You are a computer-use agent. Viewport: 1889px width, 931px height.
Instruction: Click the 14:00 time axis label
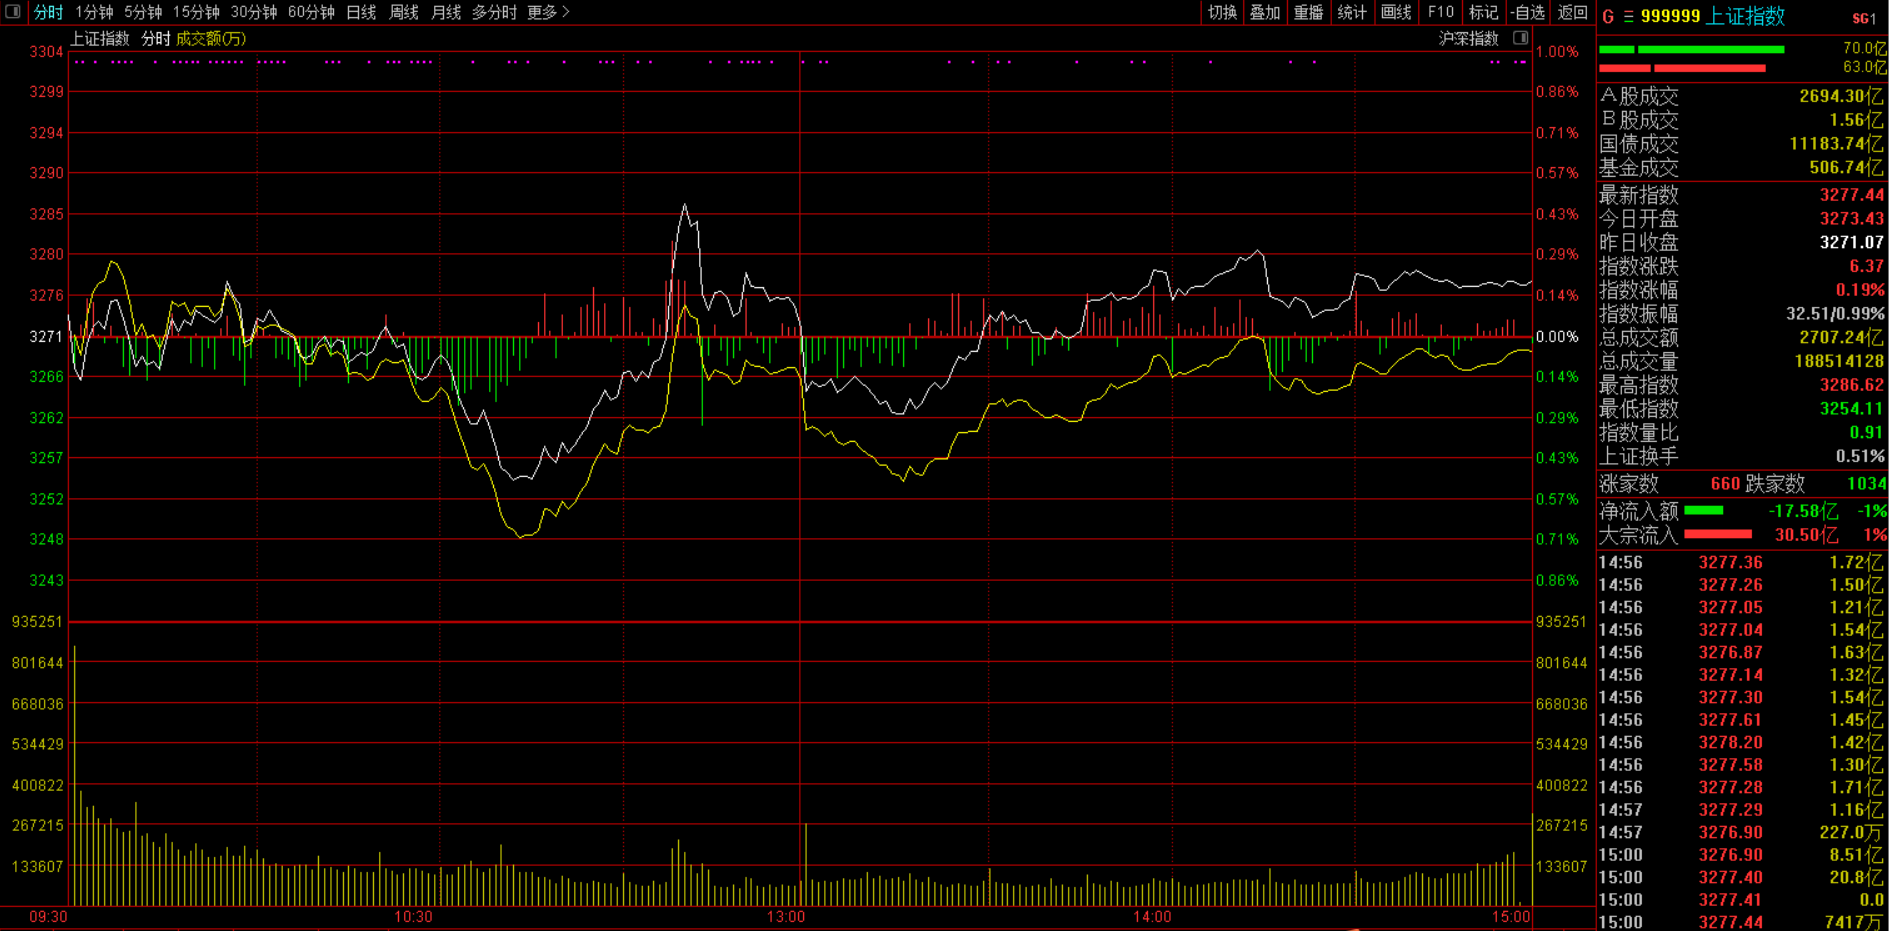[x=1152, y=917]
